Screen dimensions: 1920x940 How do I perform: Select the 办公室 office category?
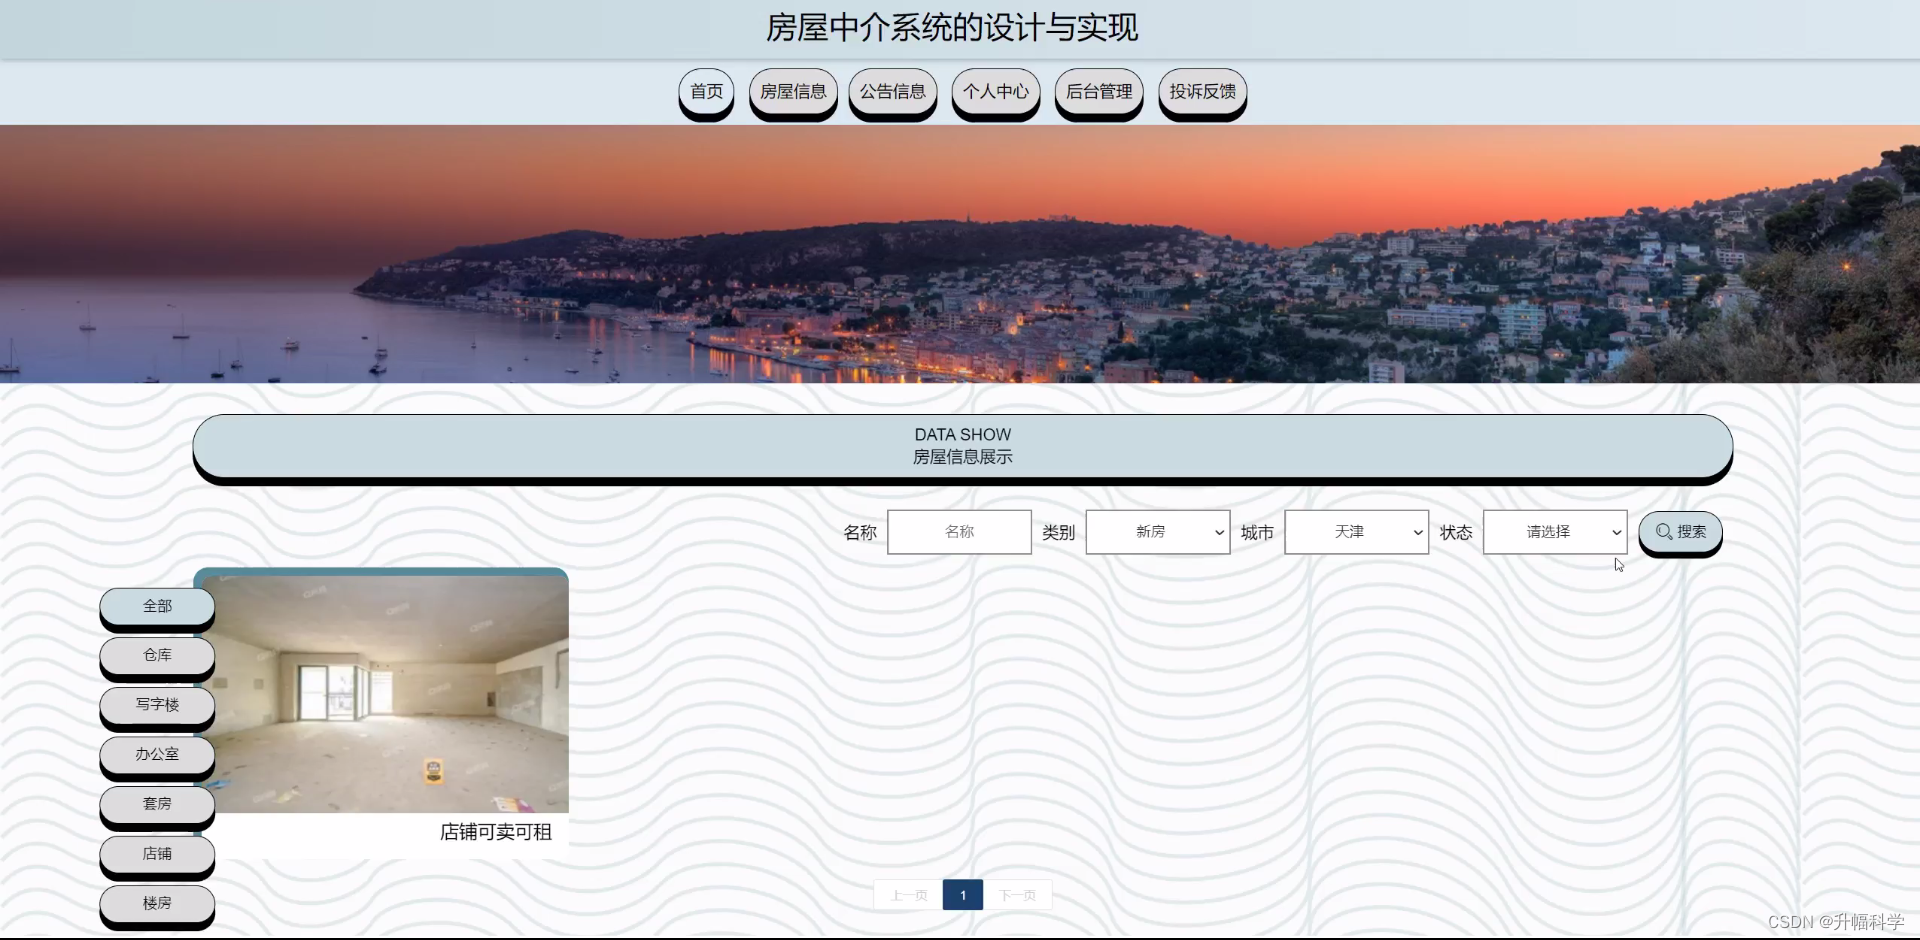pyautogui.click(x=156, y=755)
